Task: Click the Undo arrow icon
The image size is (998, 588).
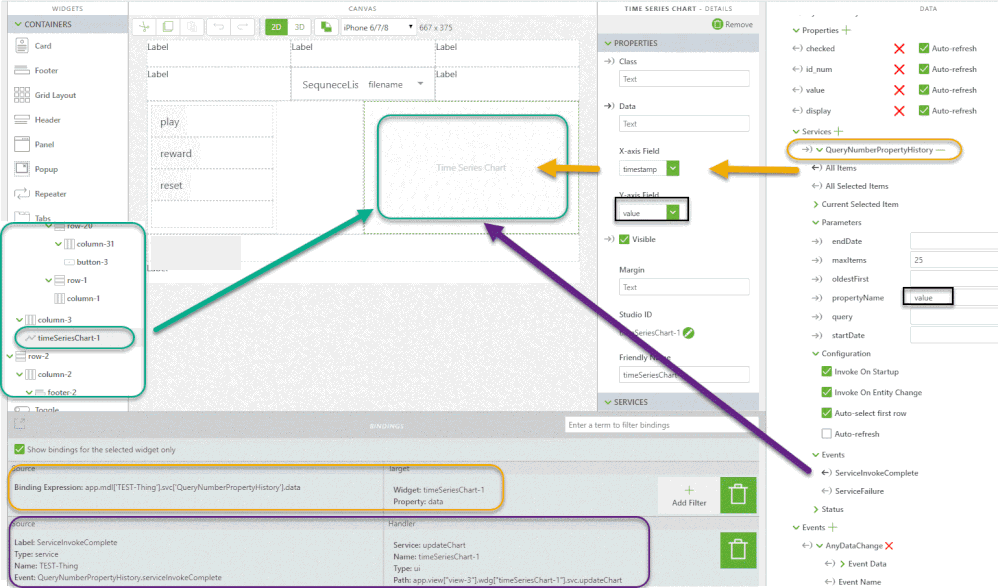Action: (x=218, y=27)
